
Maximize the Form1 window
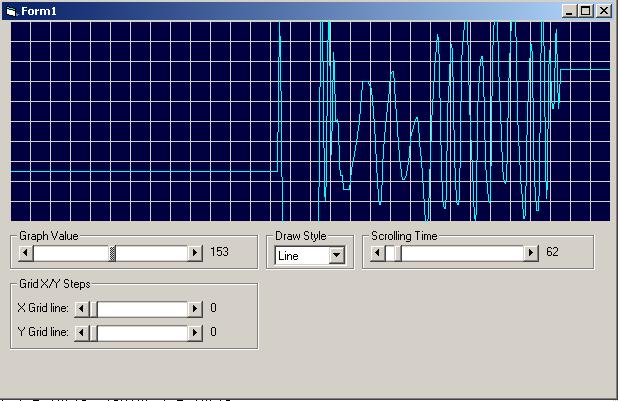coord(586,11)
